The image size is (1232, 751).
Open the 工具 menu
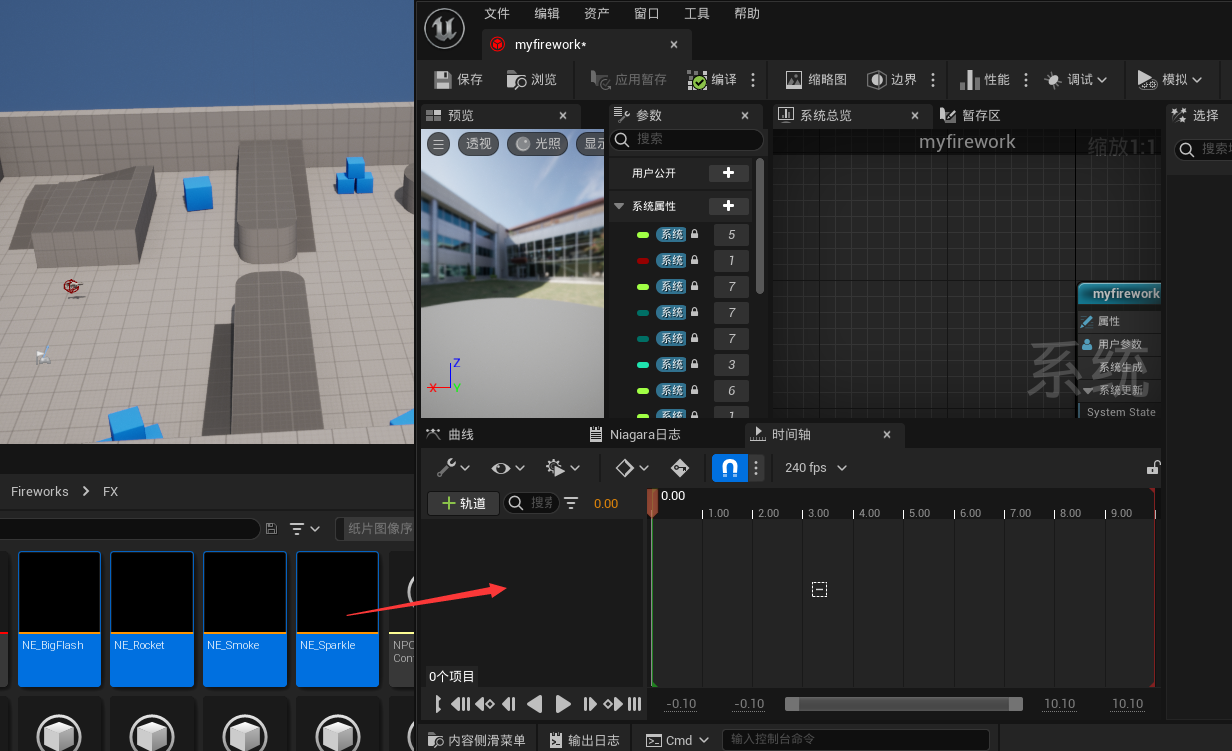(x=697, y=13)
